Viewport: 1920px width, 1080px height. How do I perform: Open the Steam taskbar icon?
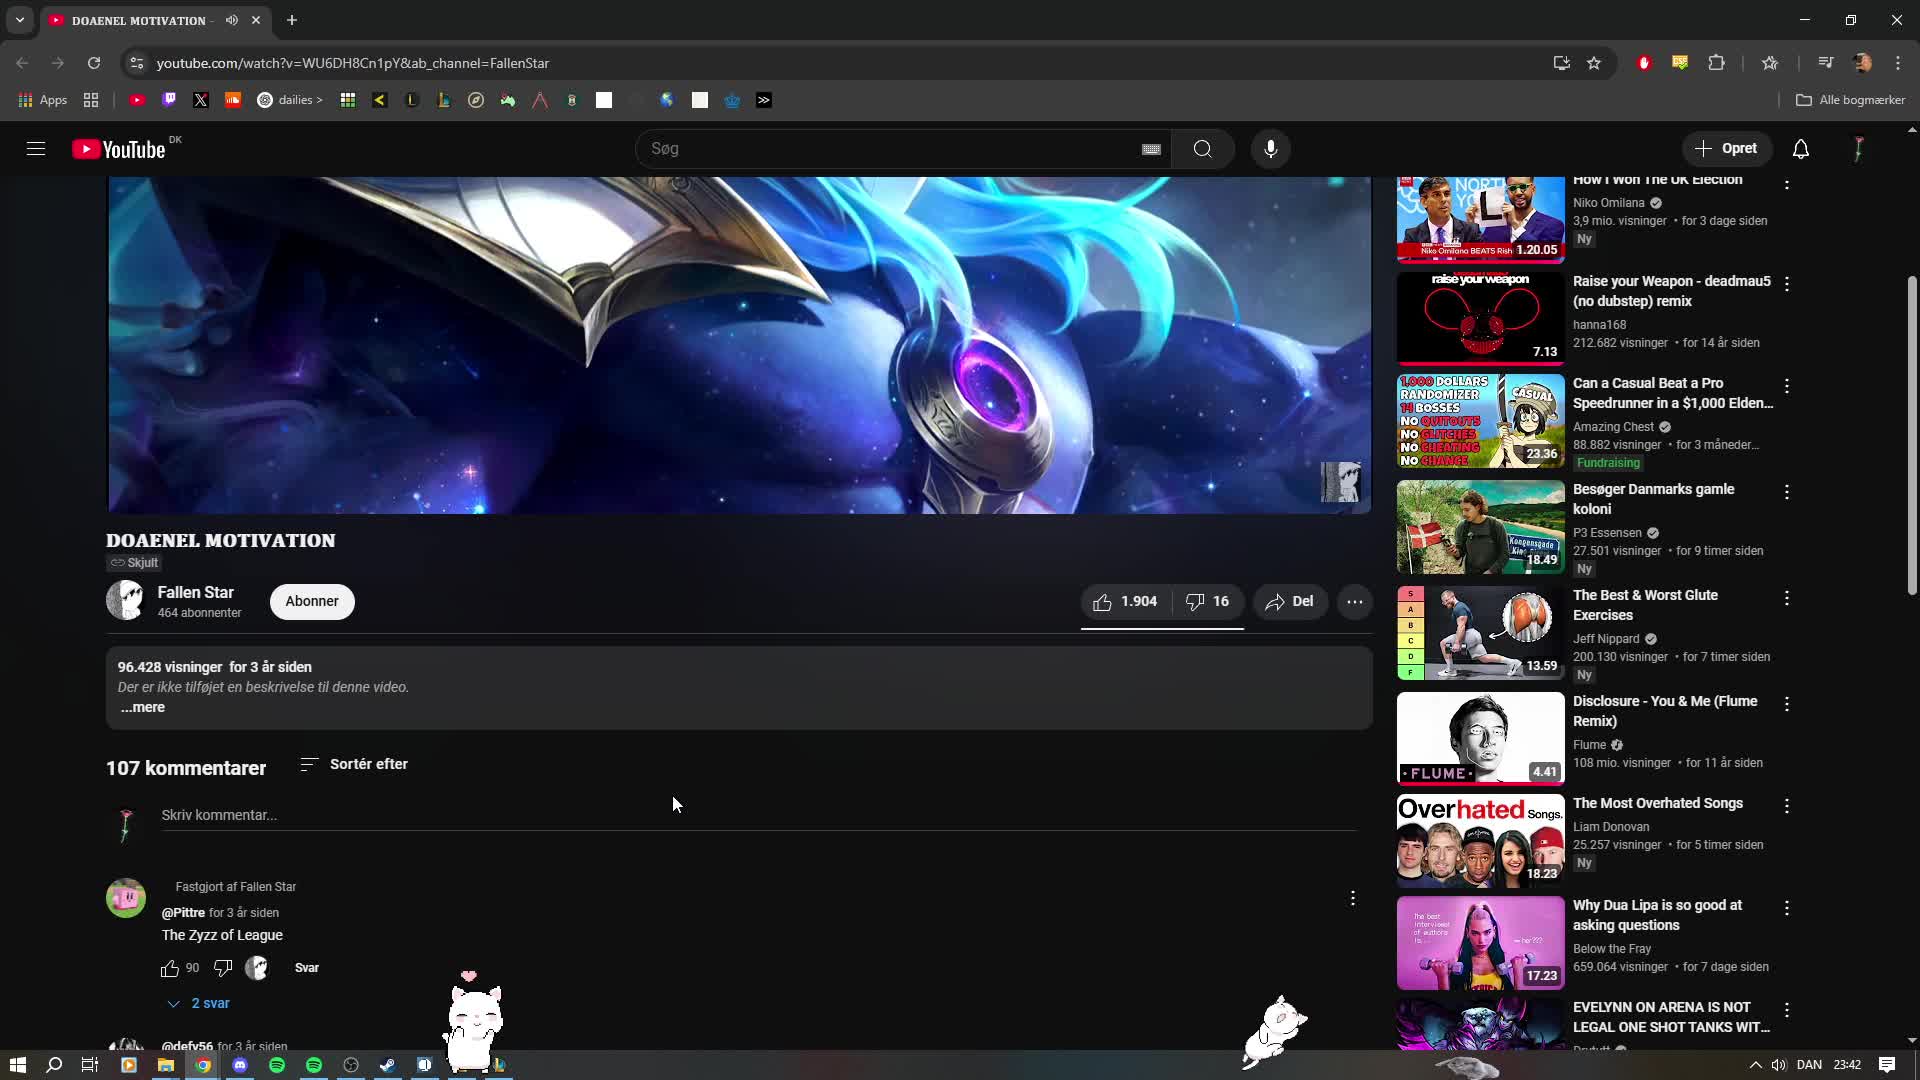[388, 1065]
